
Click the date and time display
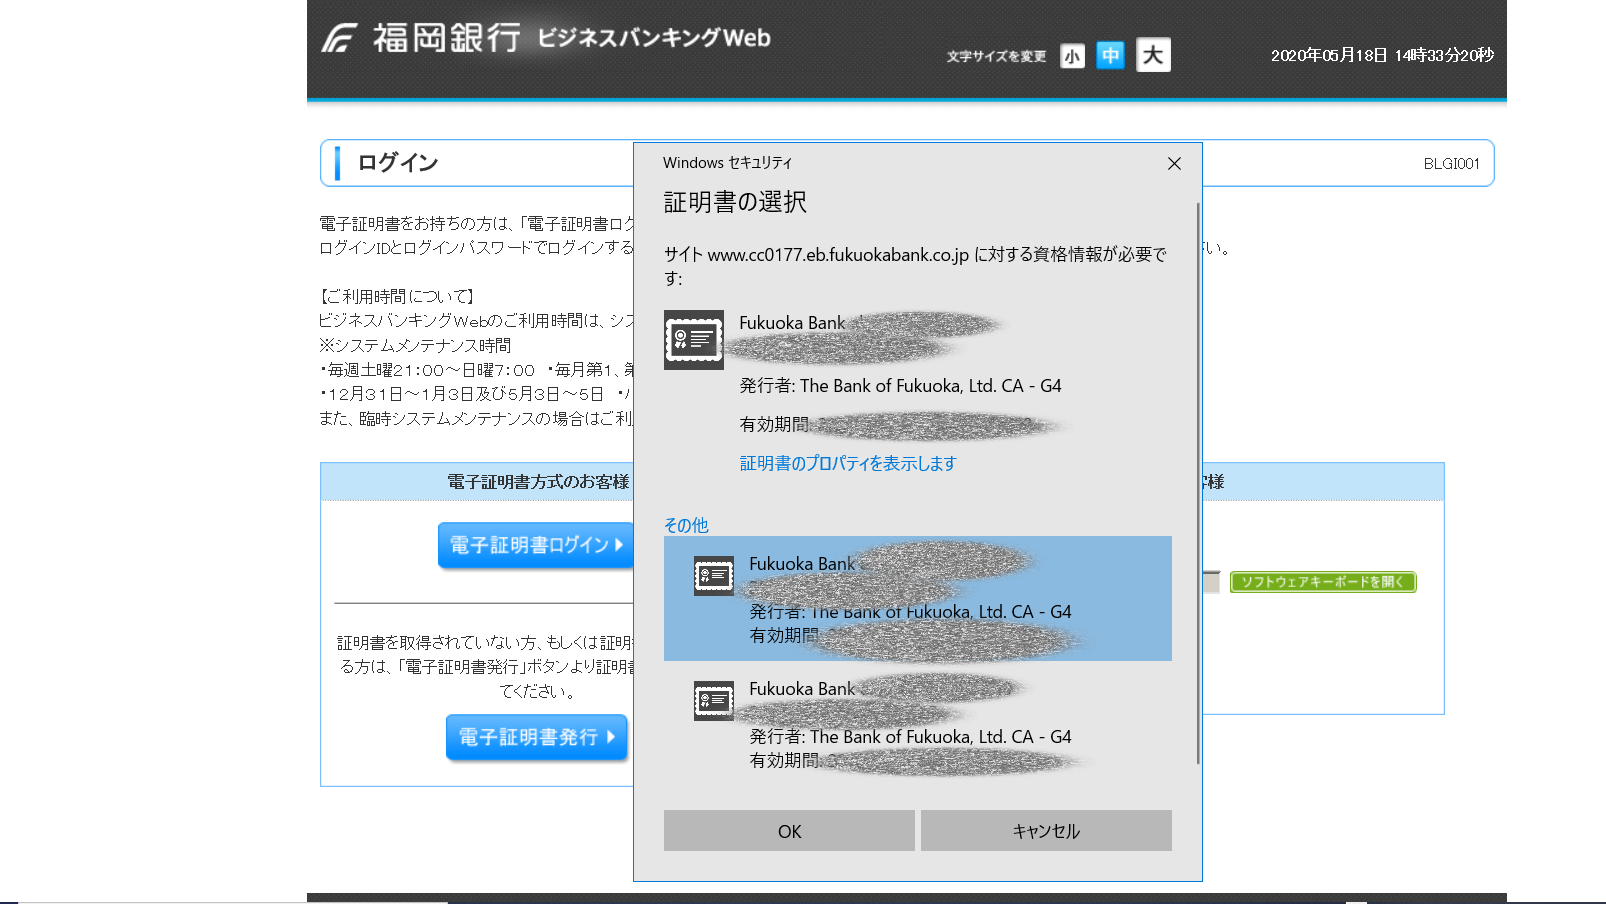coord(1382,55)
